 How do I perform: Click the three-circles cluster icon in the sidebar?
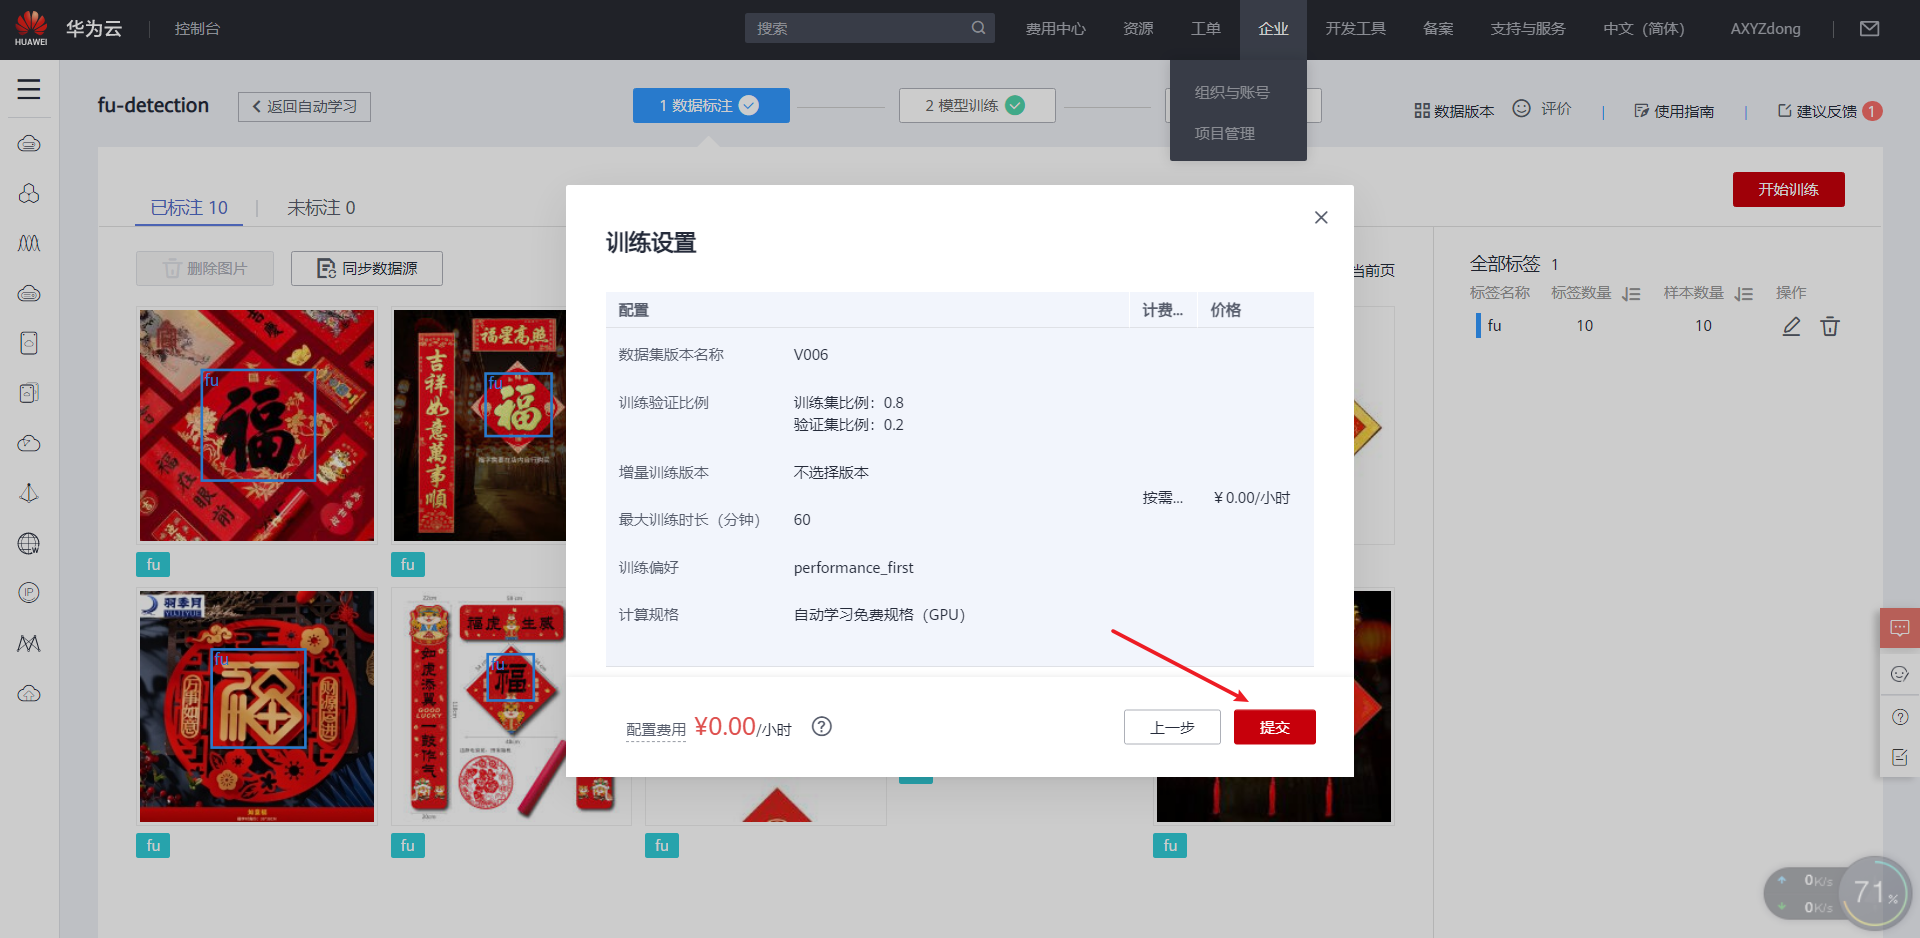[x=29, y=194]
